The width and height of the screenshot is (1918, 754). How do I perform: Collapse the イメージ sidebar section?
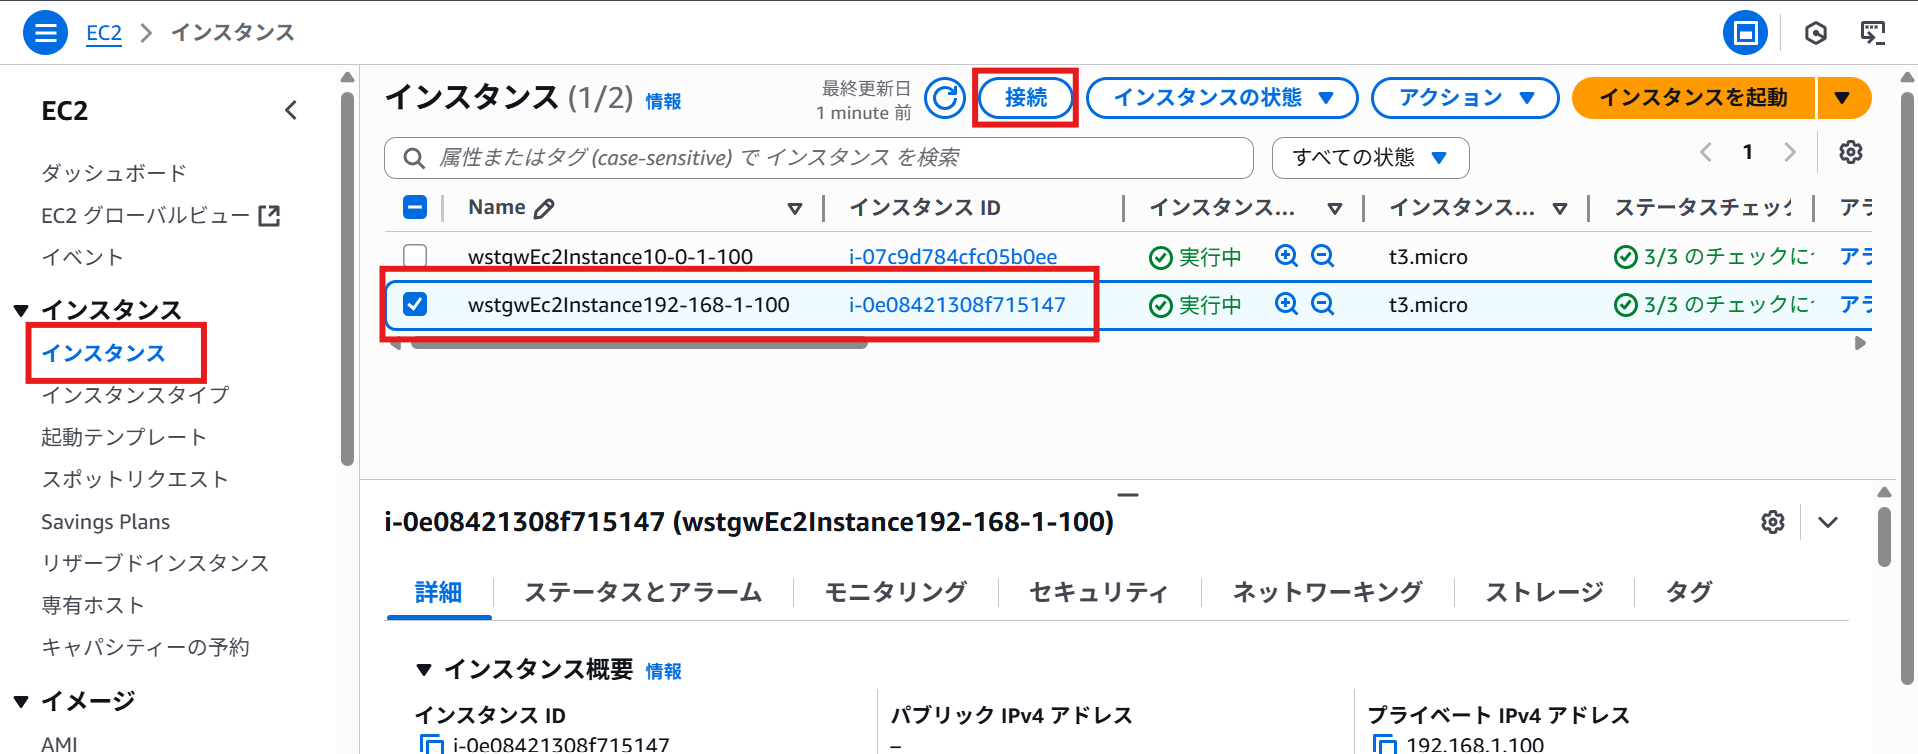click(21, 701)
